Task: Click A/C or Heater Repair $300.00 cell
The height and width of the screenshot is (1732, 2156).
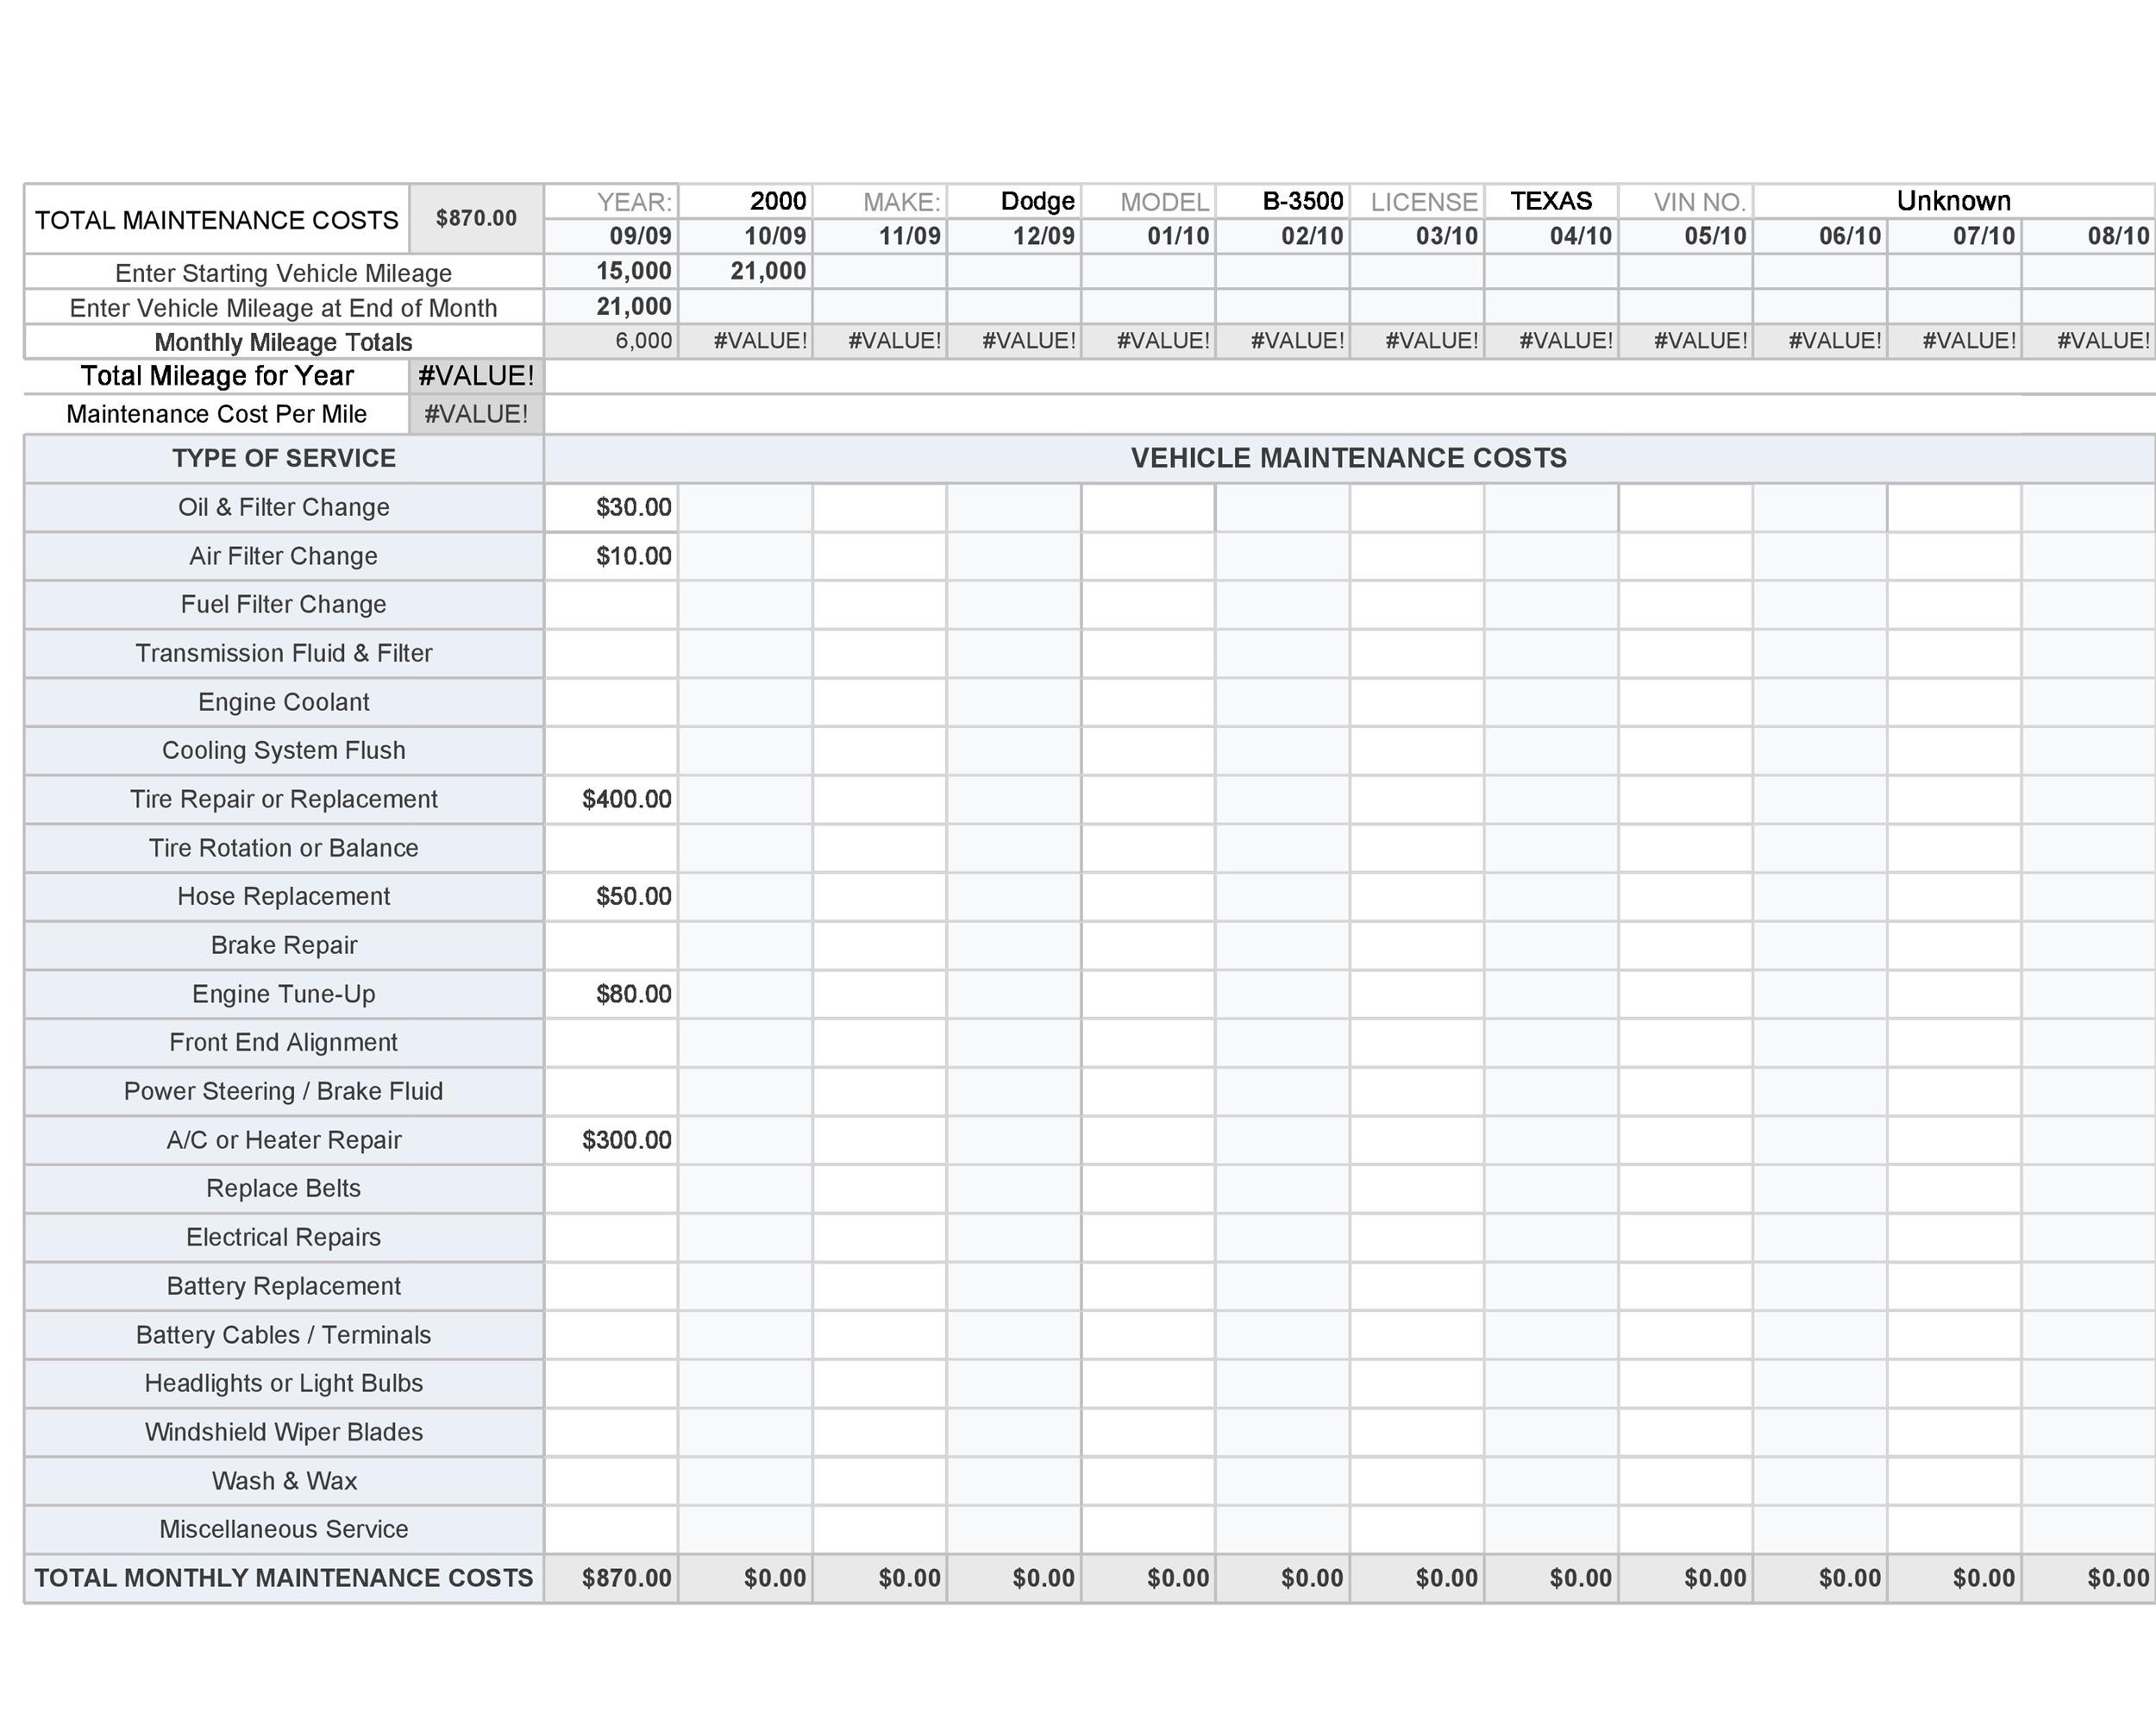Action: coord(611,1140)
